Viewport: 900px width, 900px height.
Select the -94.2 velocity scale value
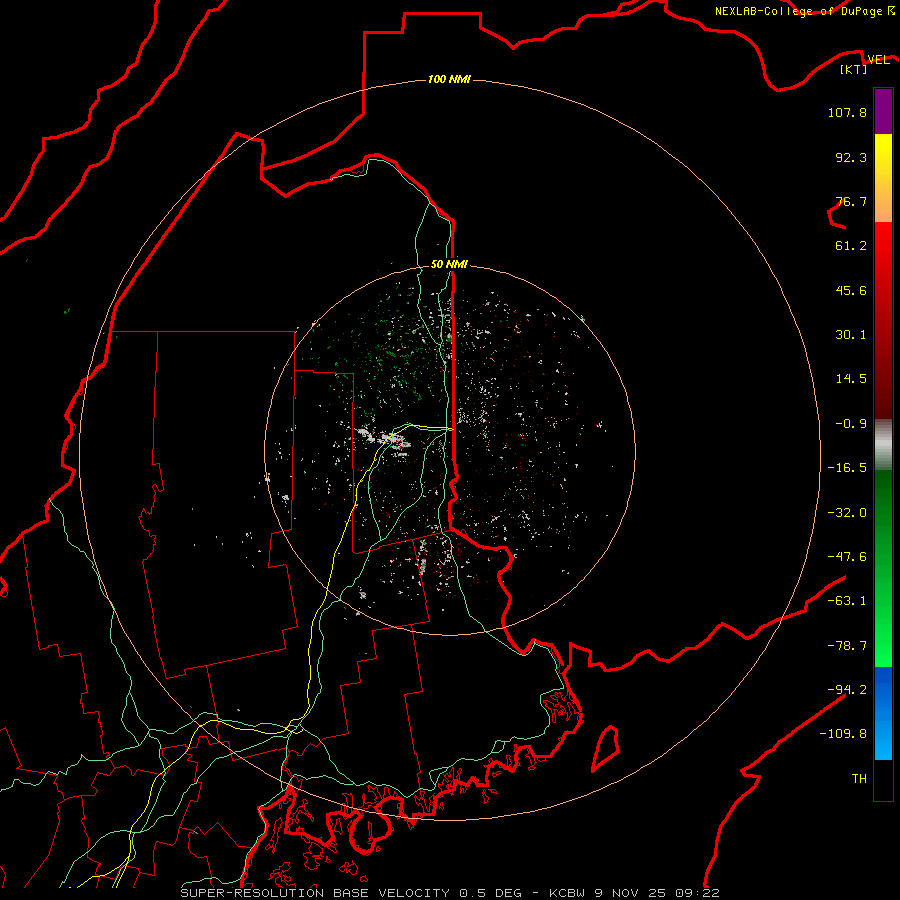(847, 689)
